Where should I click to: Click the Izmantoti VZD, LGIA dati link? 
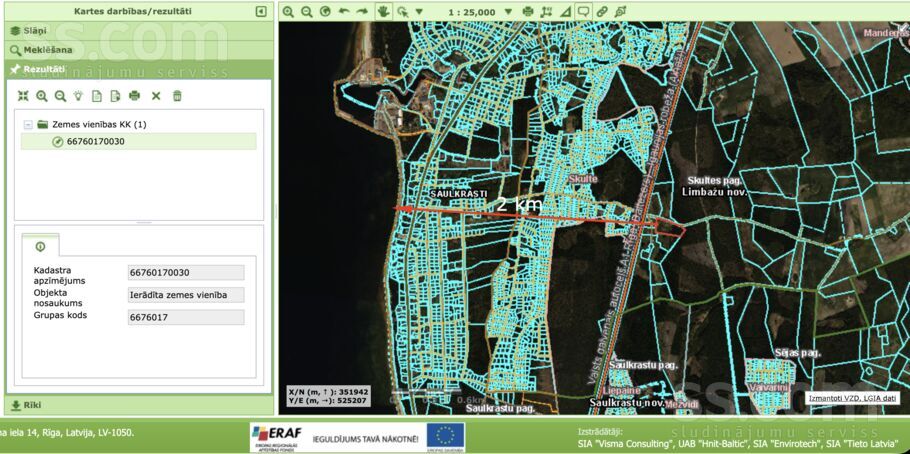[852, 398]
